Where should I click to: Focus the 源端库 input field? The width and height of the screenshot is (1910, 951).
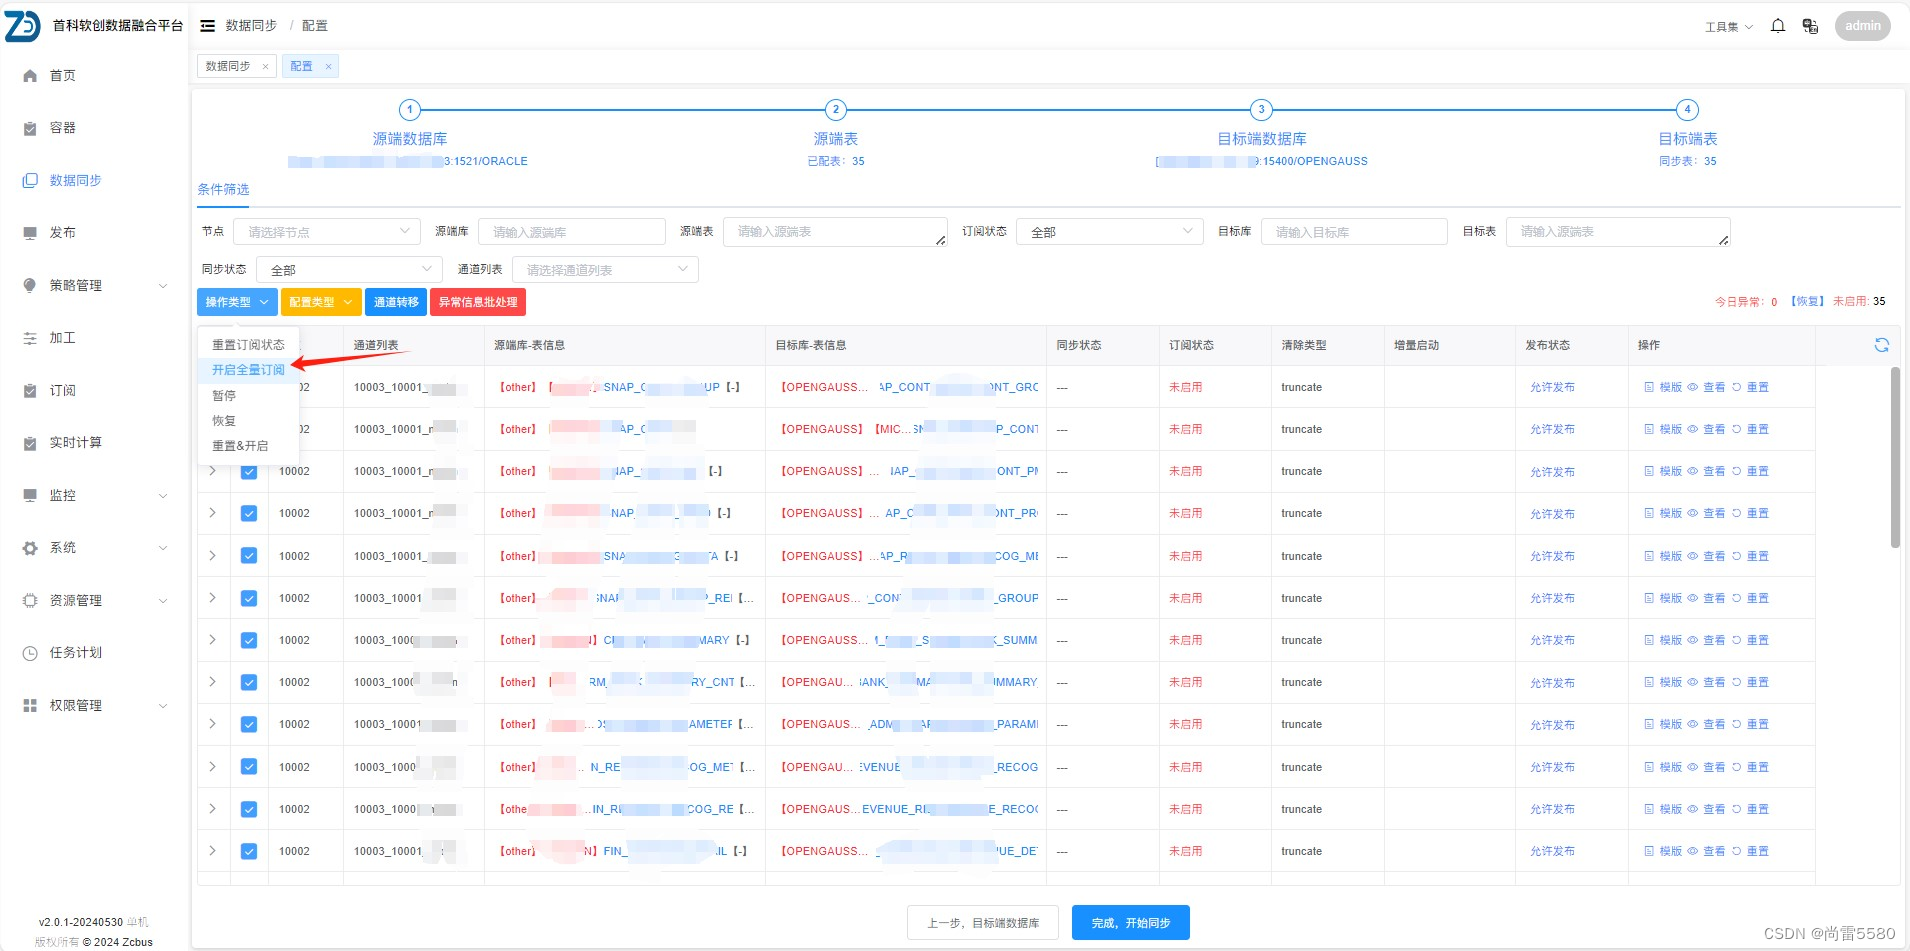click(x=572, y=232)
